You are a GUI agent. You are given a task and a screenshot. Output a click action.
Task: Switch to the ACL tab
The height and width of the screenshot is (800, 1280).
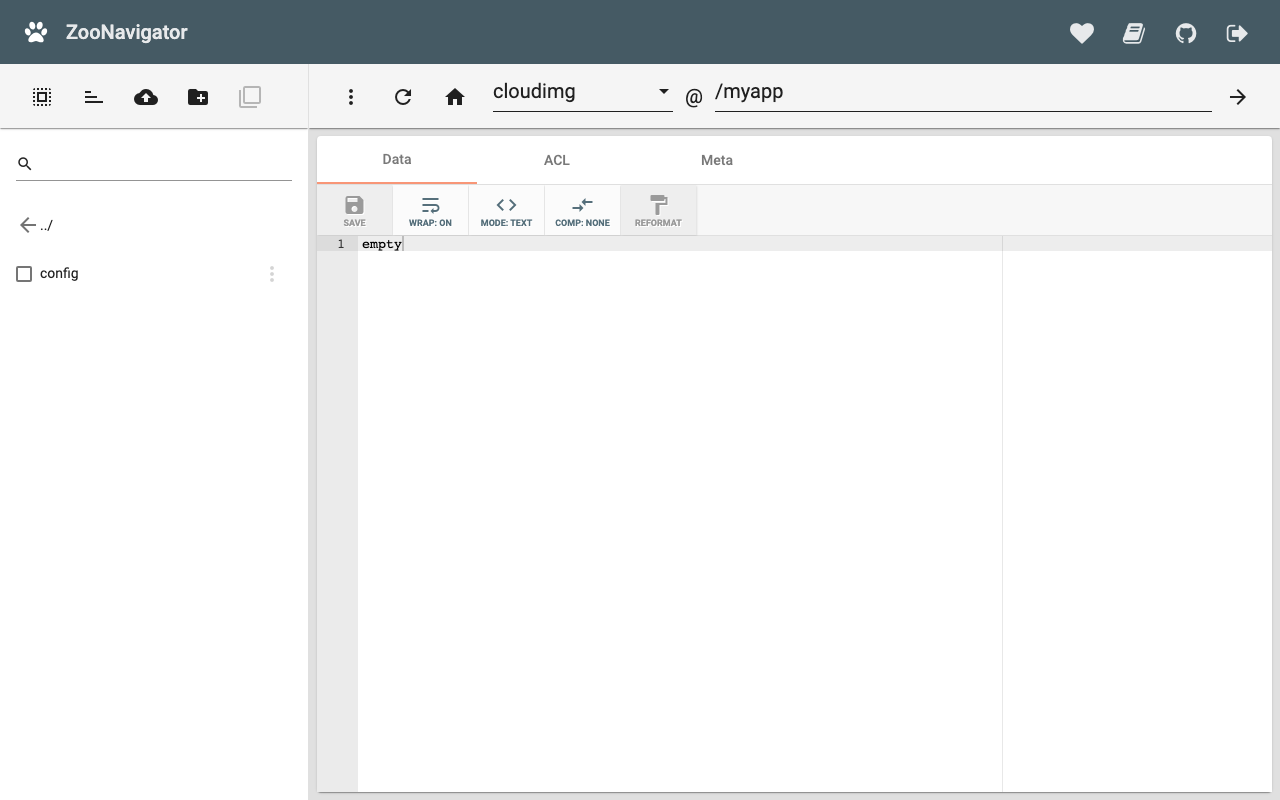[x=557, y=160]
